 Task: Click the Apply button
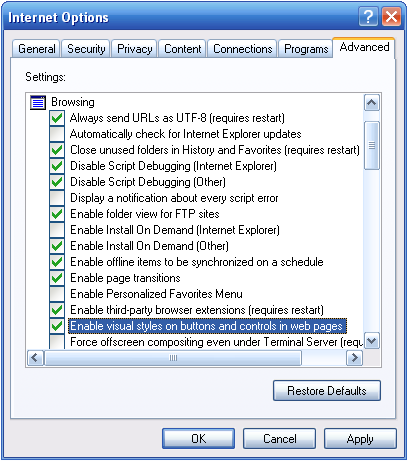click(x=360, y=439)
